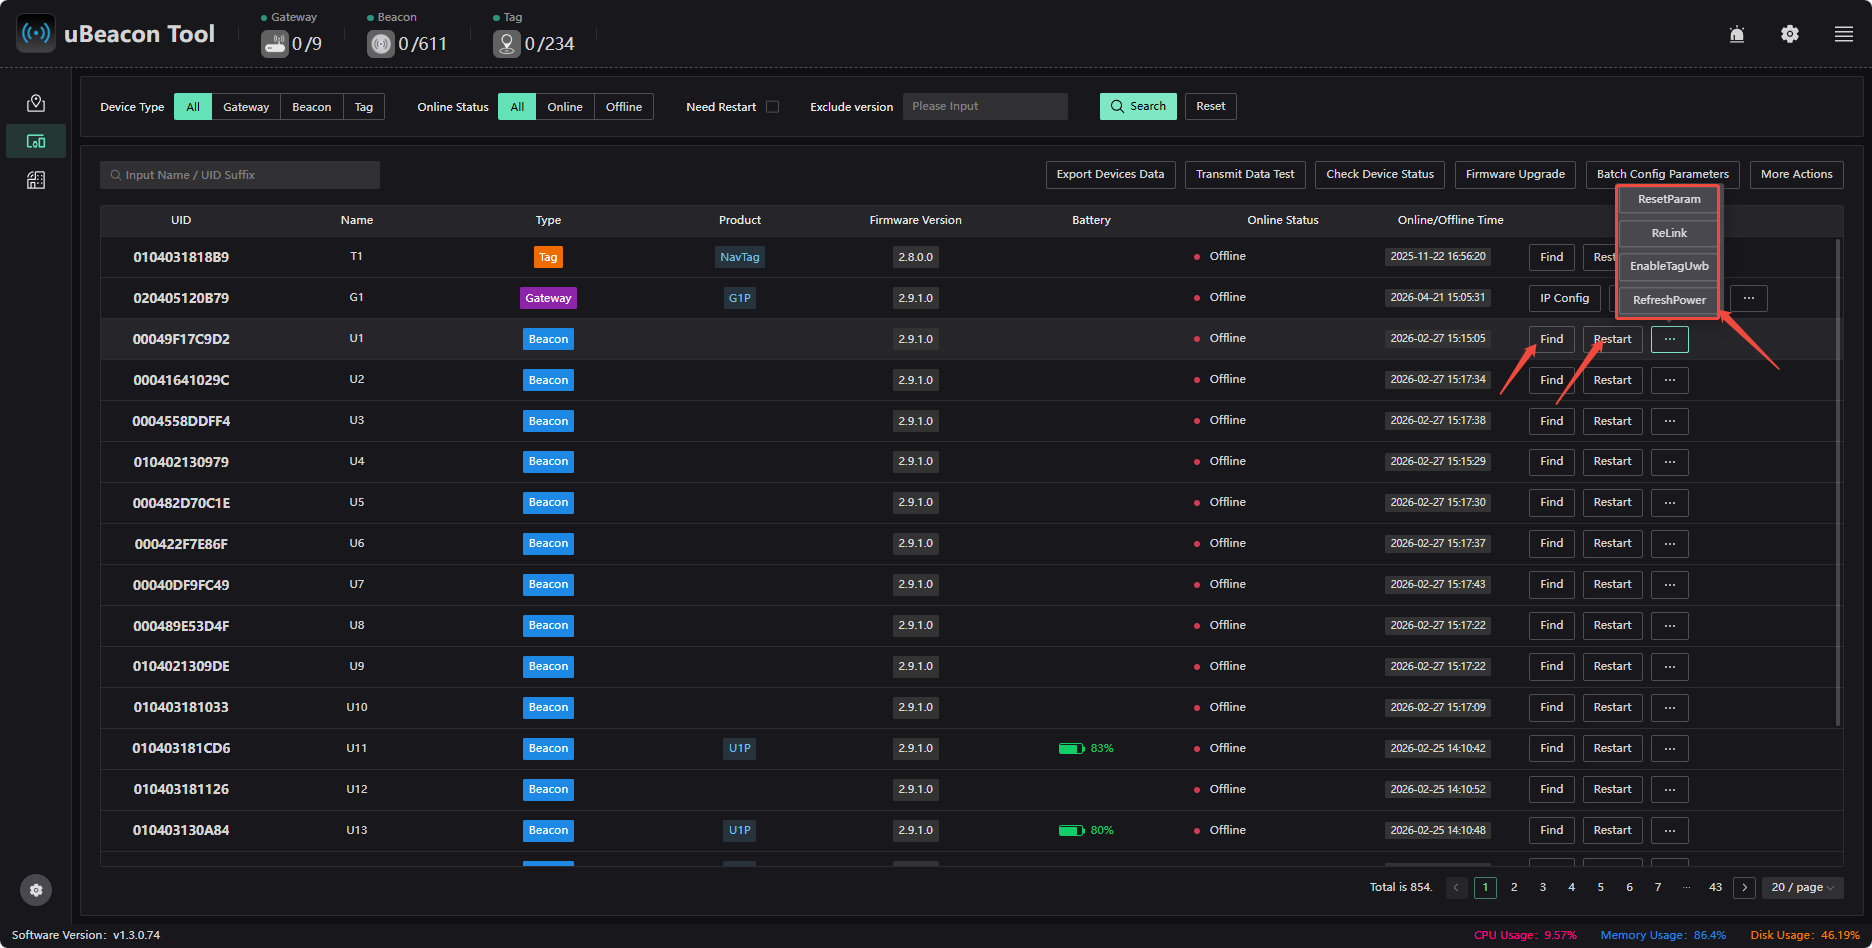This screenshot has width=1872, height=948.
Task: Click the Firmware Upgrade button
Action: tap(1515, 174)
